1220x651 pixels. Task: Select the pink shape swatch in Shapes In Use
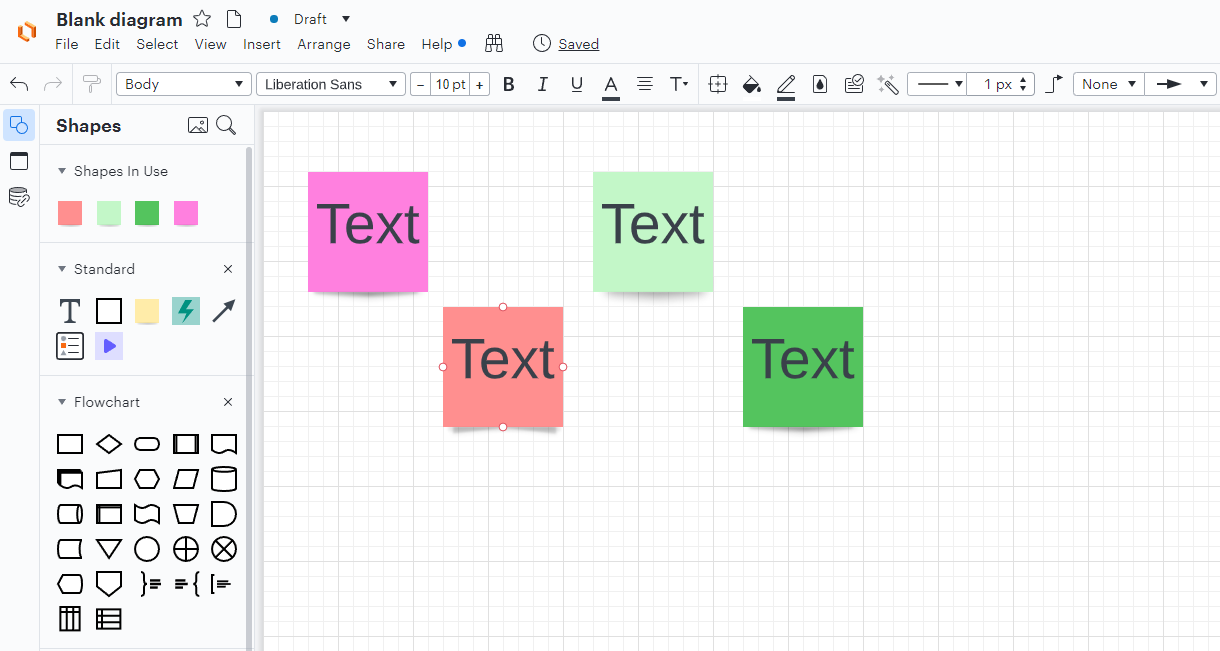(x=185, y=213)
